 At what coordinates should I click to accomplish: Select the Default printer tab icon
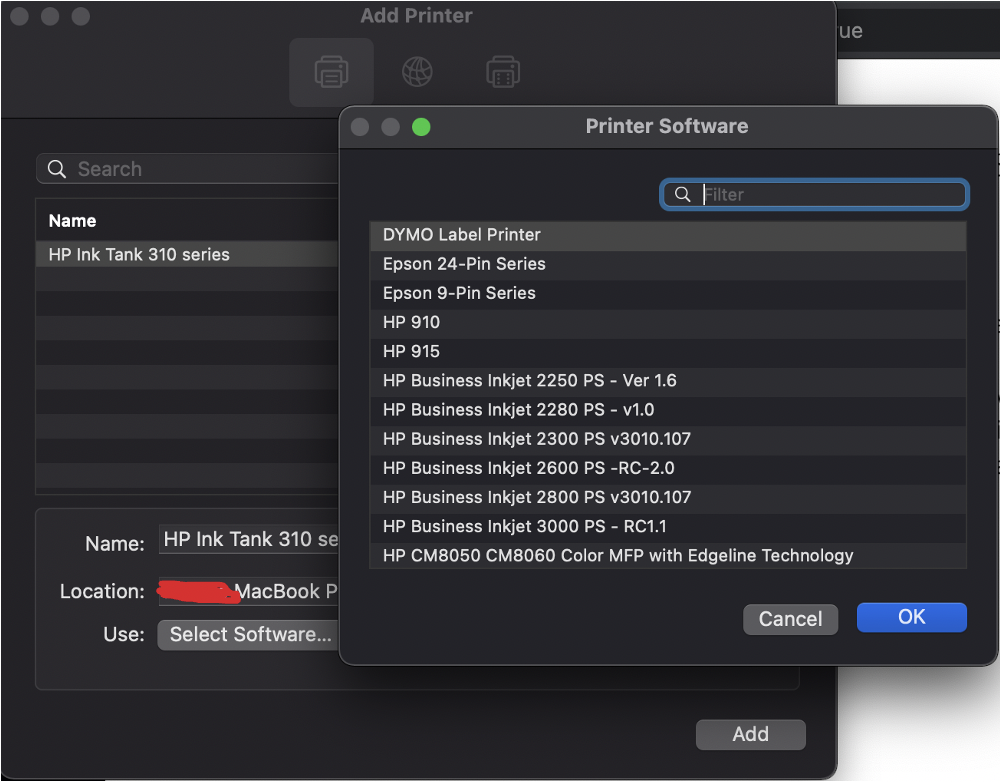click(x=331, y=71)
